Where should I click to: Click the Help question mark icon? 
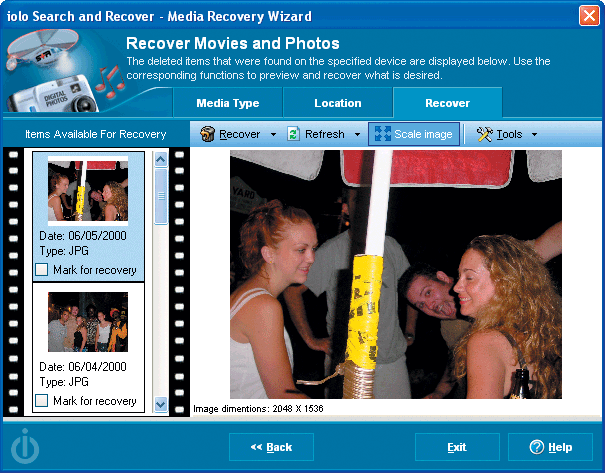(536, 447)
